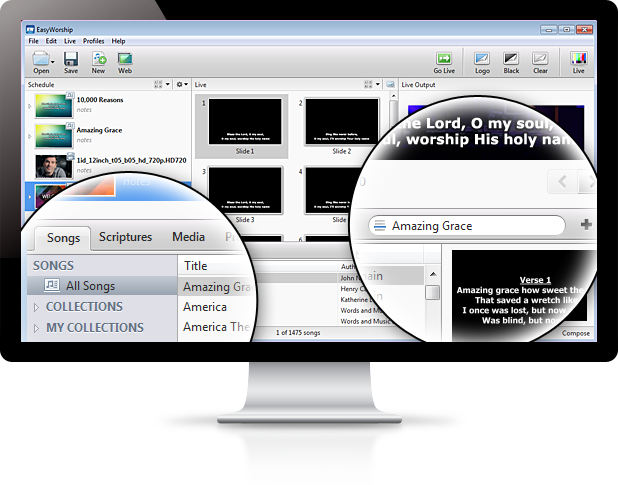The image size is (618, 485).
Task: Open the Profiles menu
Action: click(x=93, y=41)
